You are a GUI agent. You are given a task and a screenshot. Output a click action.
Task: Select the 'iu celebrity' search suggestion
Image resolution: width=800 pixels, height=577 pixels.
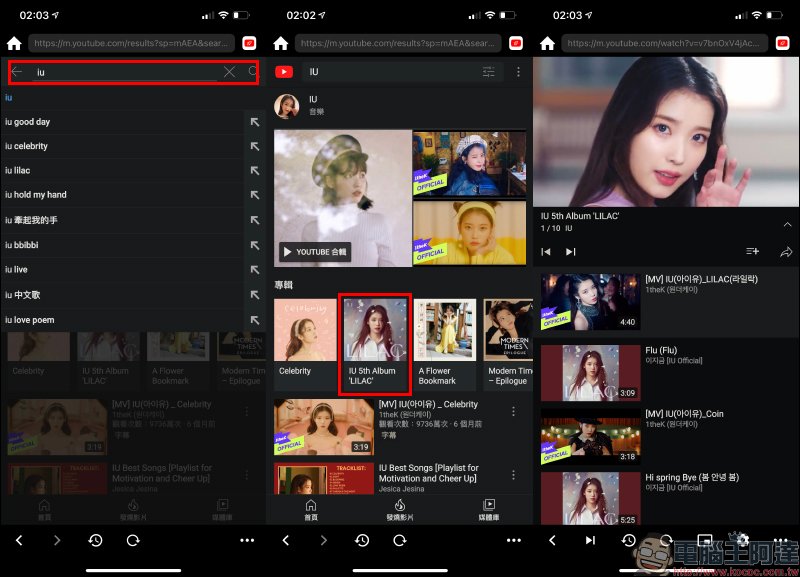click(x=27, y=146)
